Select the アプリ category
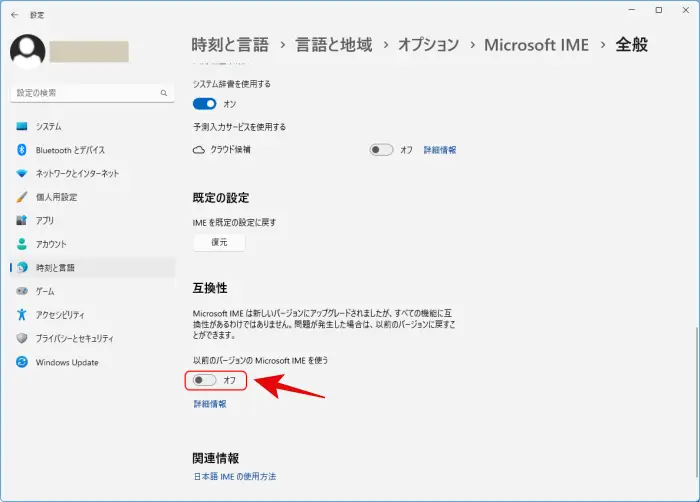The image size is (700, 502). 92,220
